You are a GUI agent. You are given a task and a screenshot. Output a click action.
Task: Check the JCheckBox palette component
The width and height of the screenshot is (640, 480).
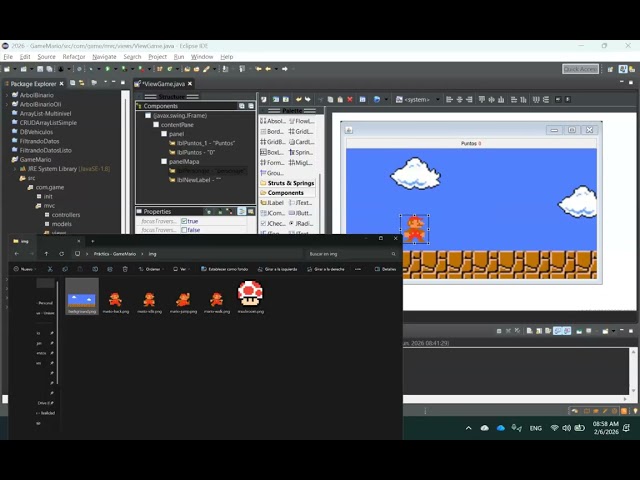pos(272,224)
